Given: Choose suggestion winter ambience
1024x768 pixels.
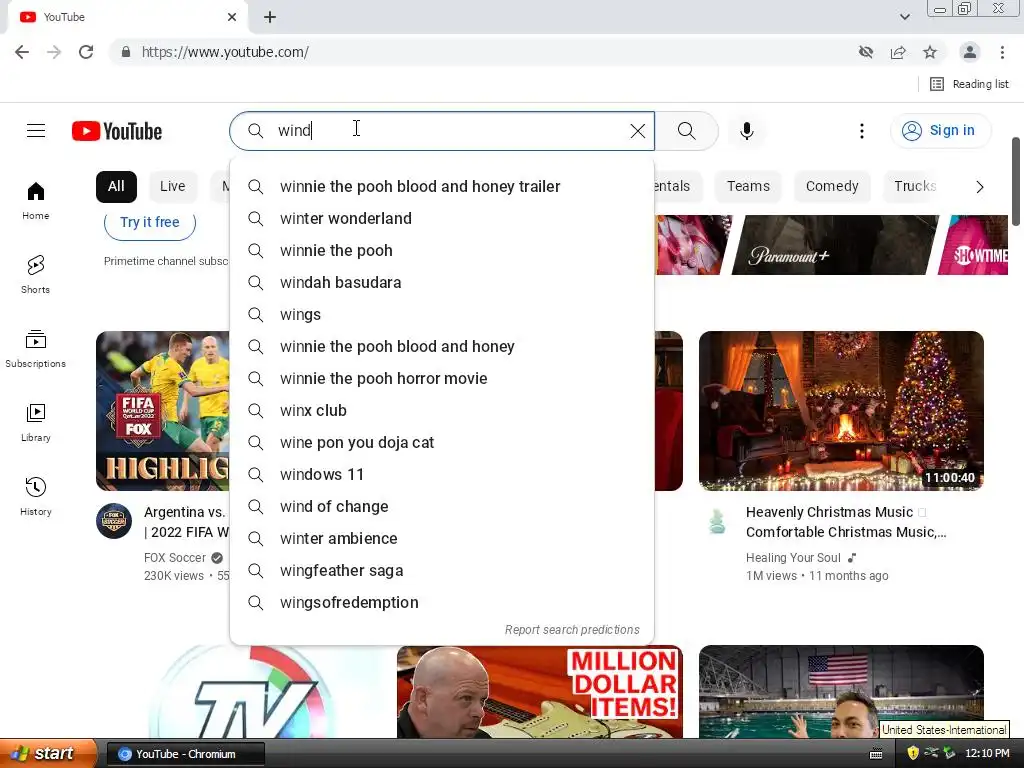Looking at the screenshot, I should pyautogui.click(x=442, y=539).
